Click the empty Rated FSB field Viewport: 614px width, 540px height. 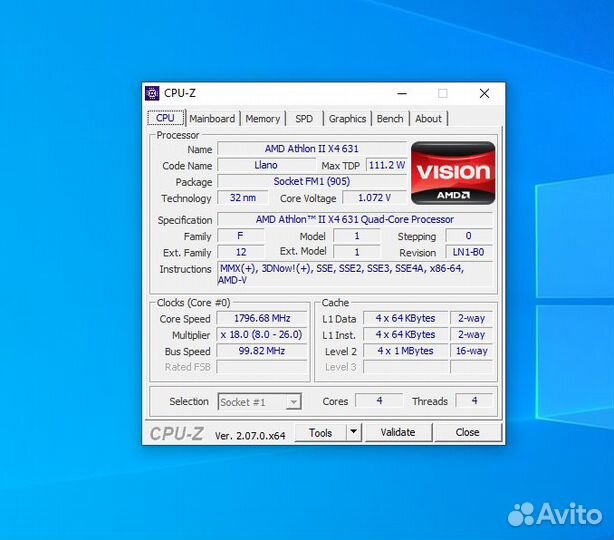point(262,367)
